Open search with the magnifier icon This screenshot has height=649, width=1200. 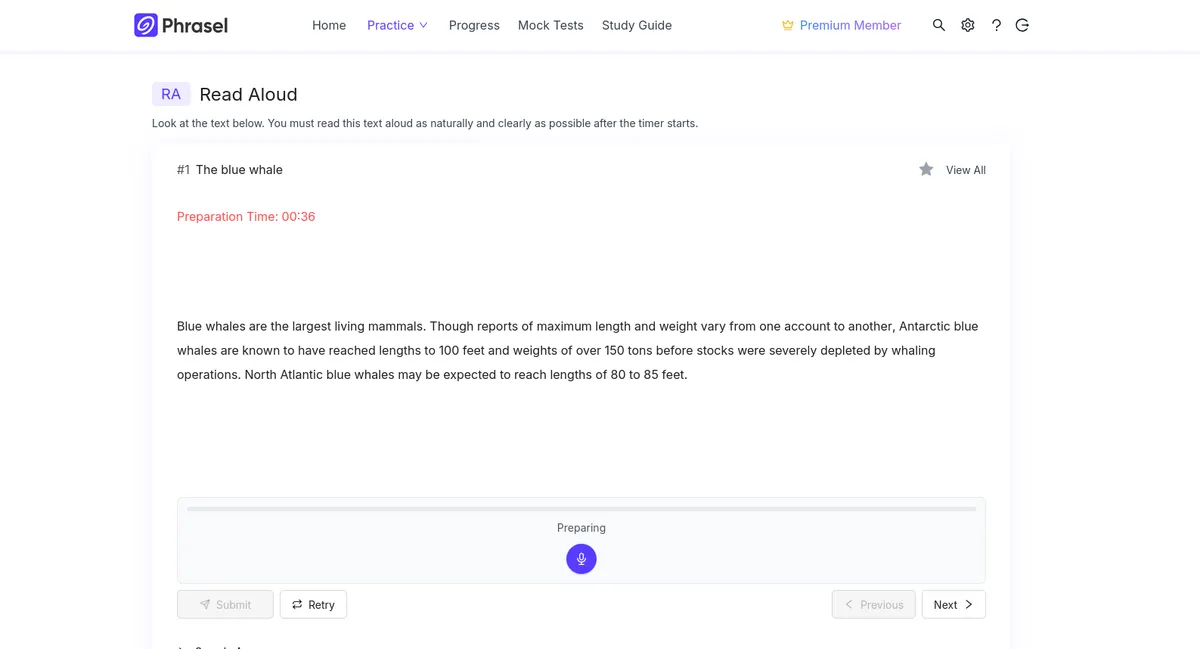939,25
